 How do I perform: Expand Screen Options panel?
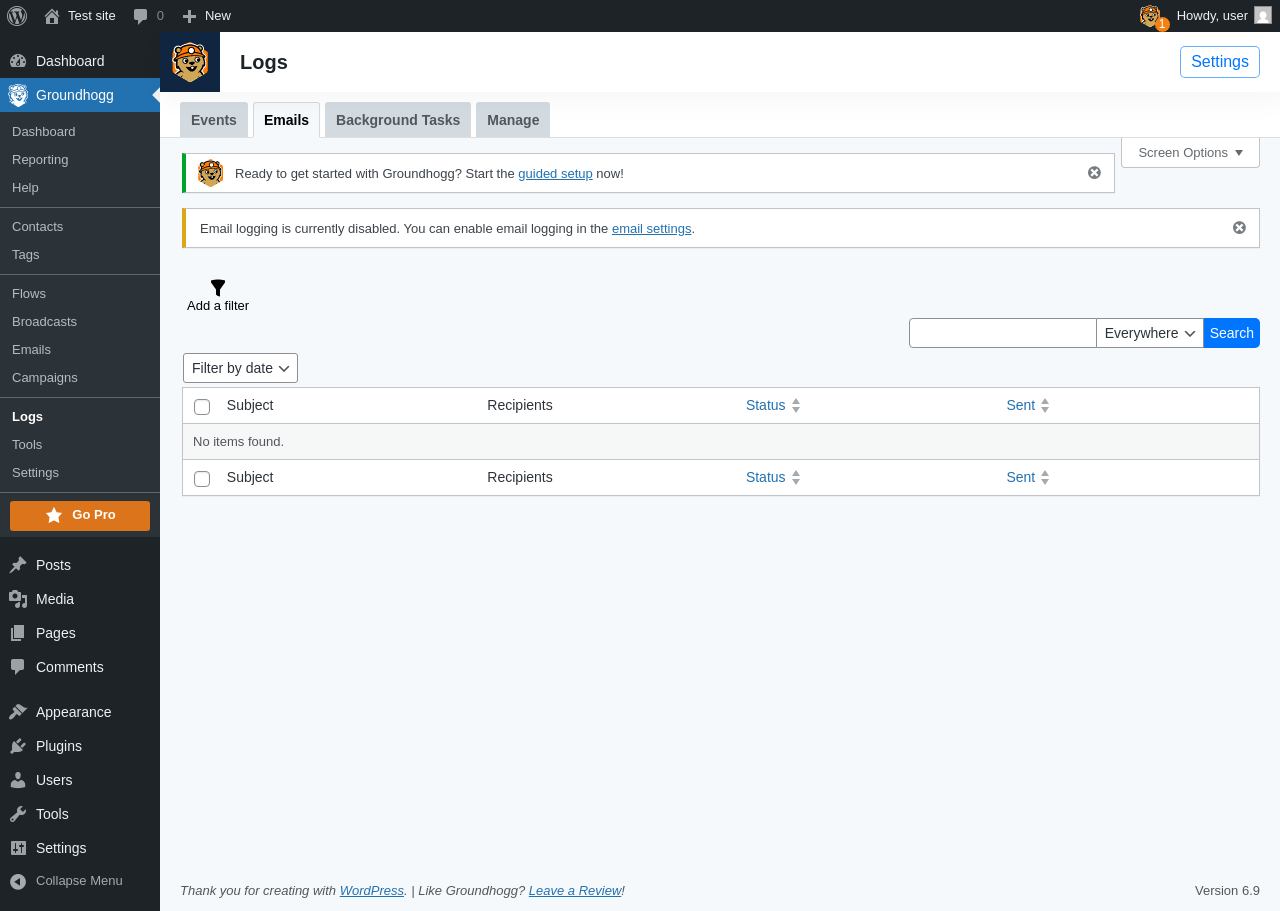click(1190, 153)
